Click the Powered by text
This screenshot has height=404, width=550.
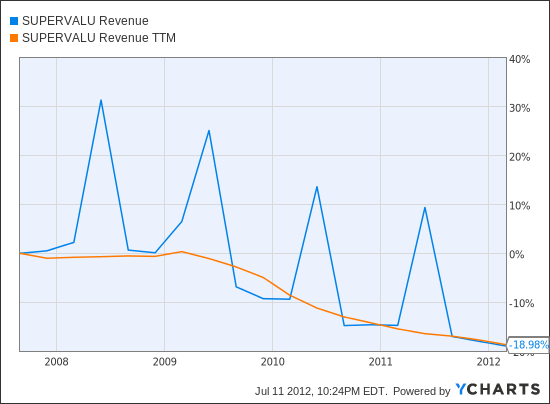point(421,391)
